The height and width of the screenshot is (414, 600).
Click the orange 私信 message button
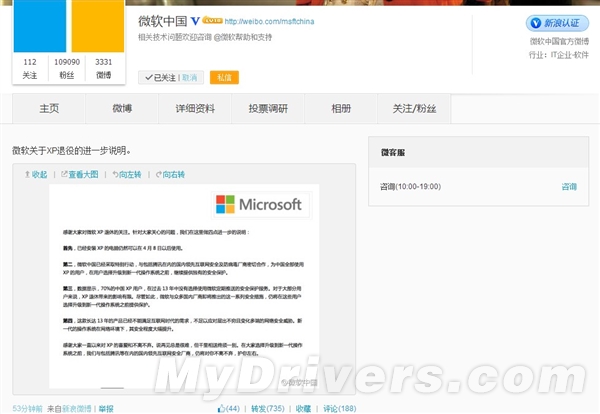(x=224, y=77)
